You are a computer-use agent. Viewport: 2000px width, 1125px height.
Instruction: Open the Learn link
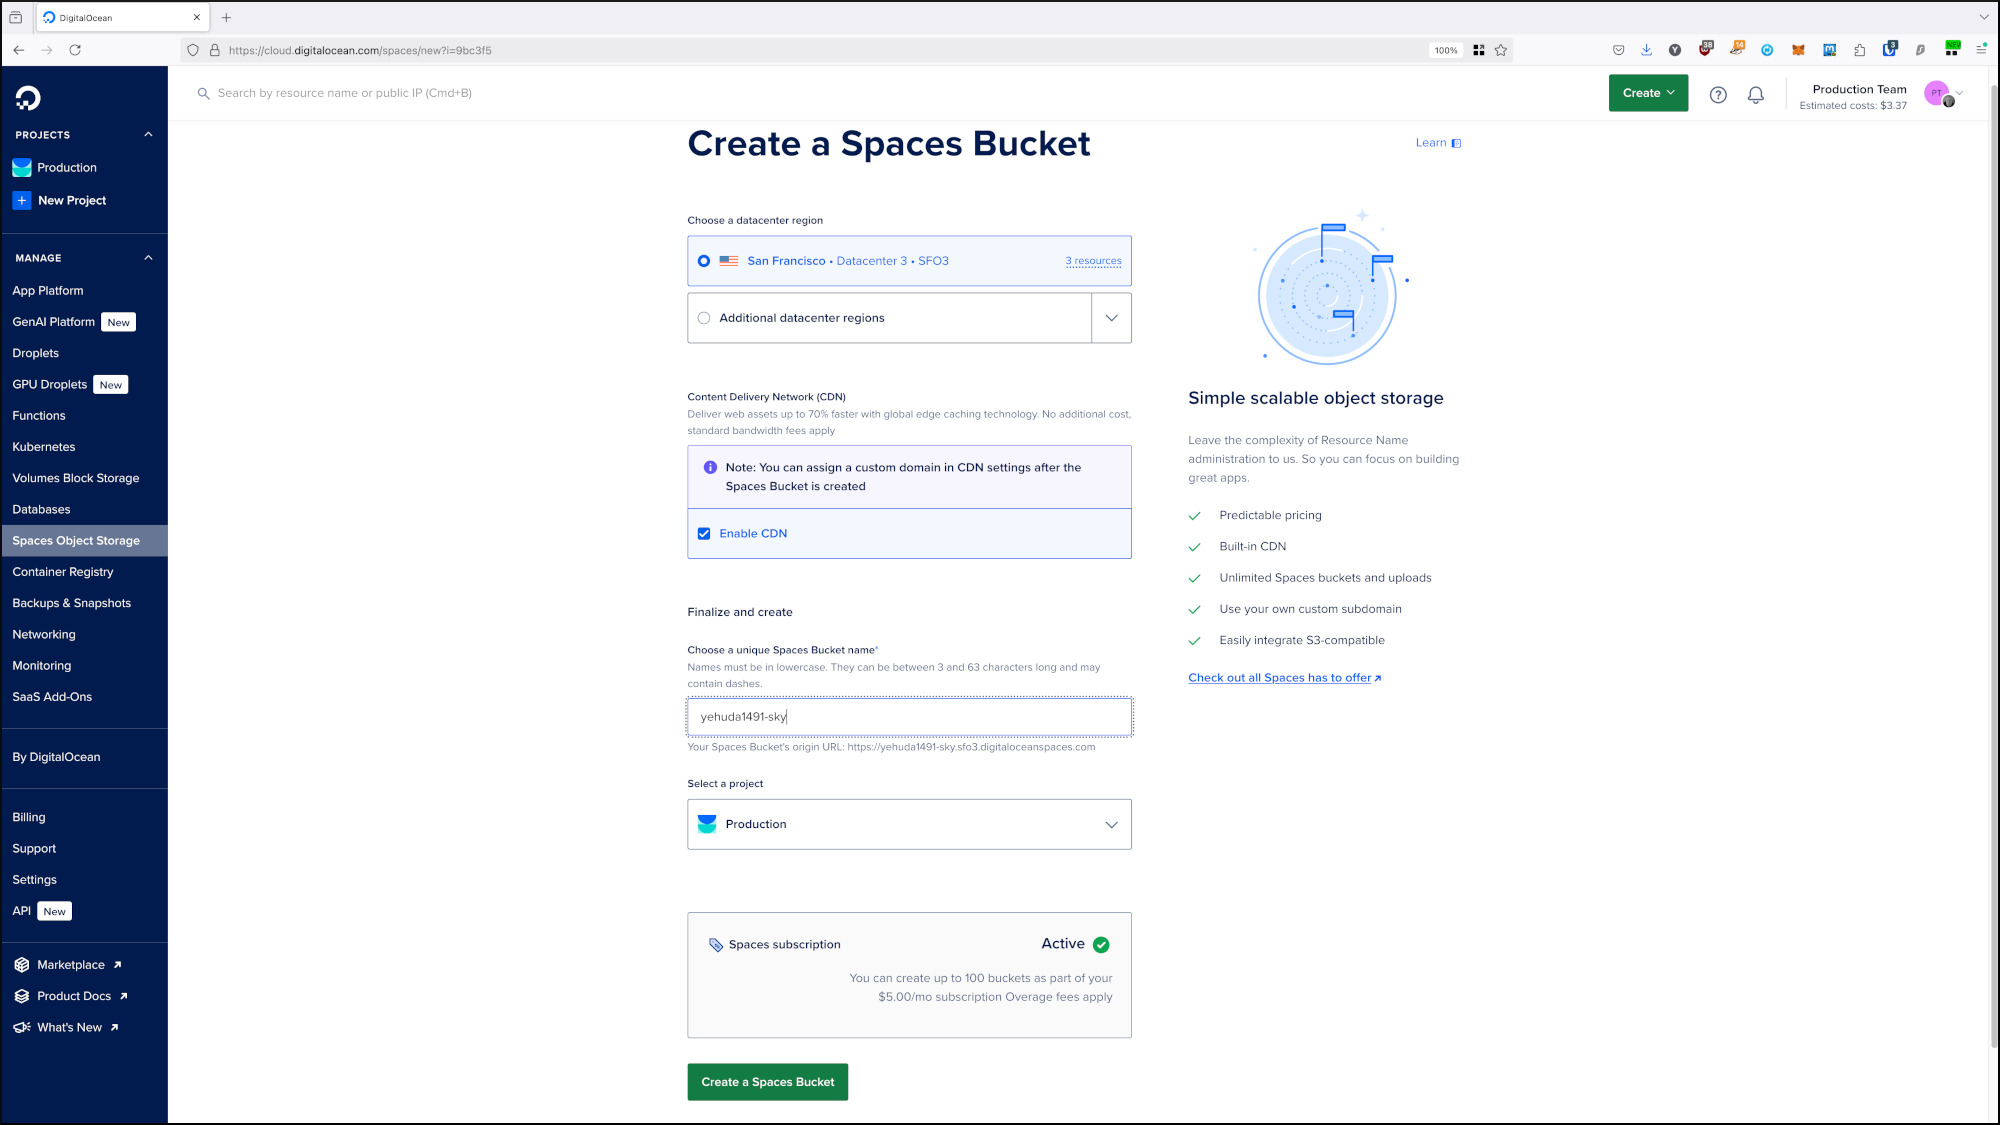pos(1438,143)
